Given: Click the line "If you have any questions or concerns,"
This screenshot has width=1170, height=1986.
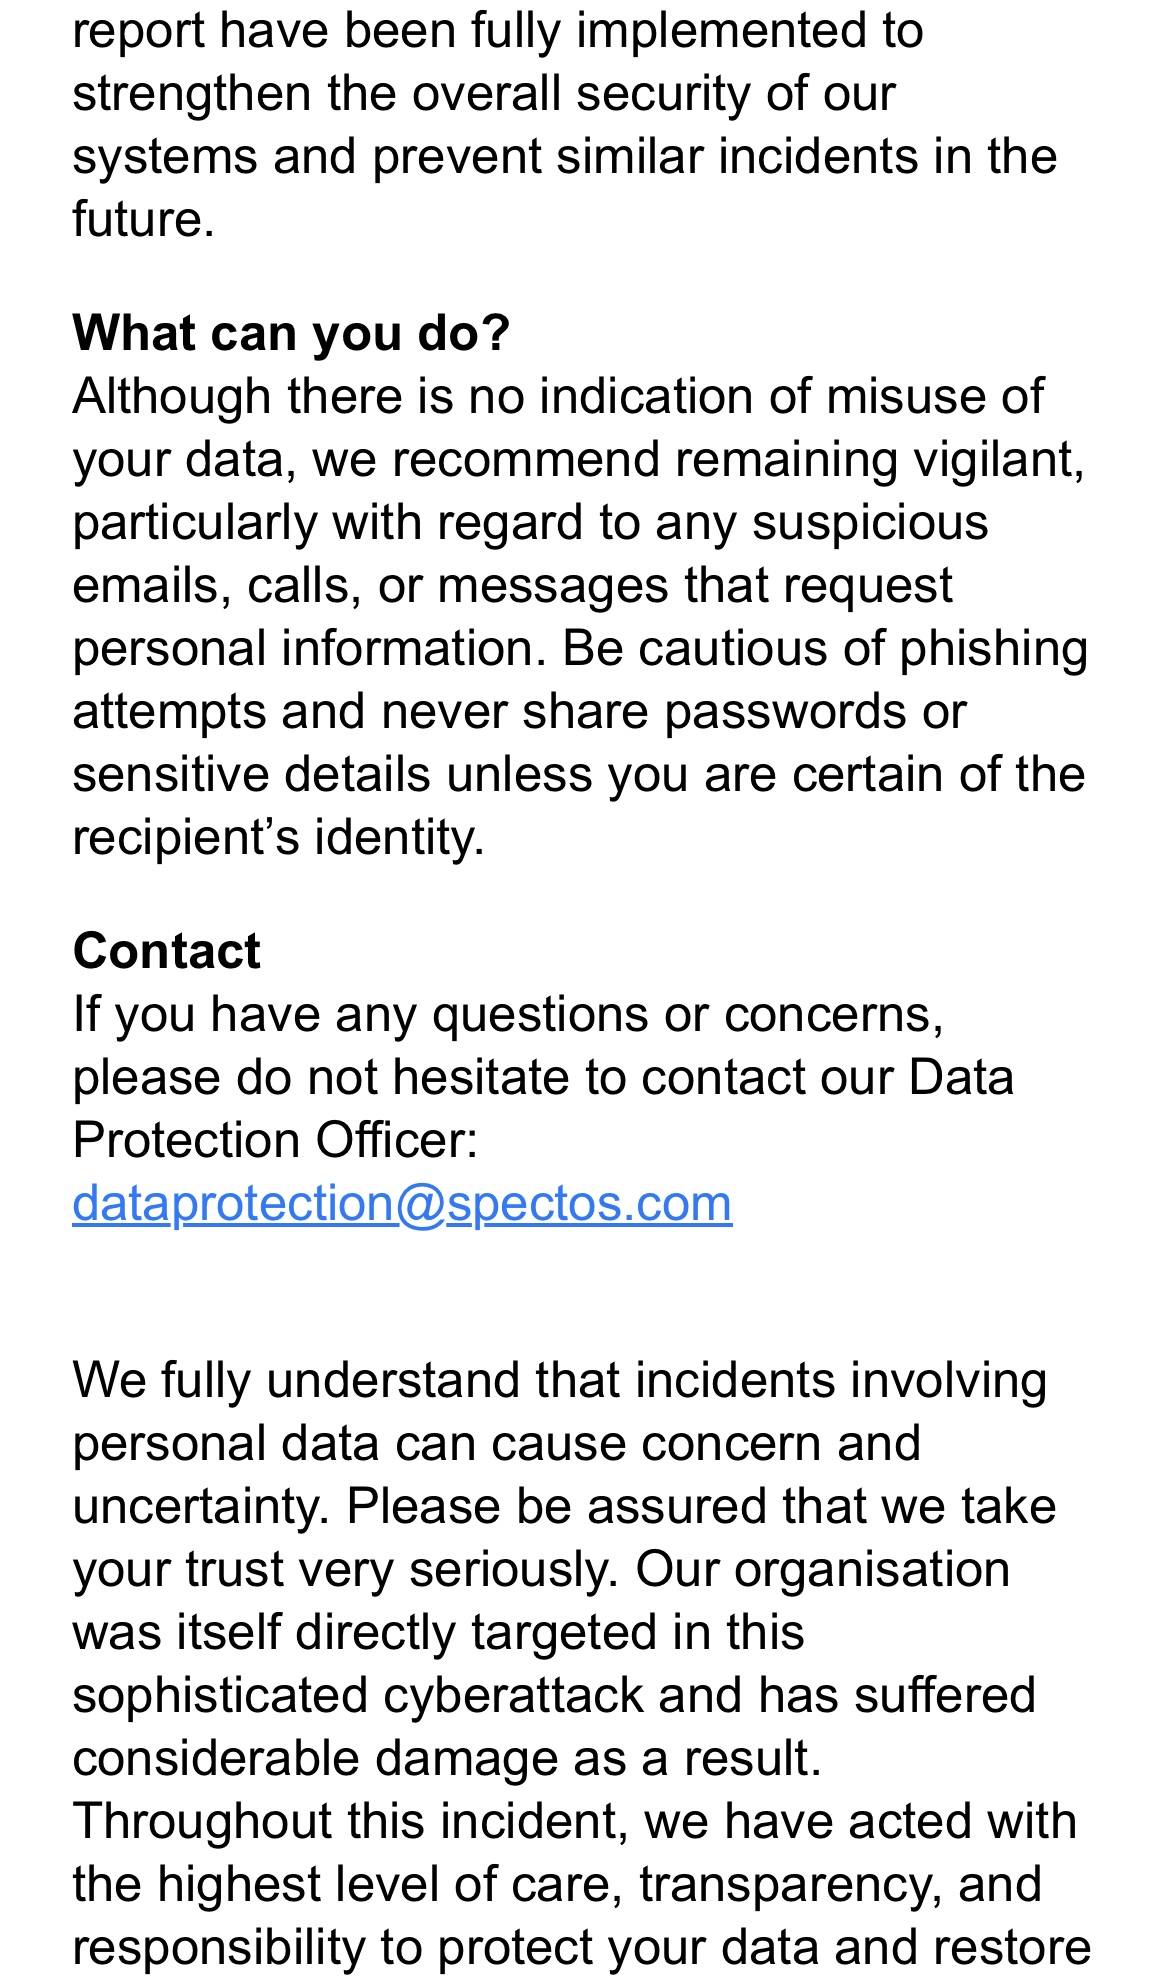Looking at the screenshot, I should point(508,1015).
